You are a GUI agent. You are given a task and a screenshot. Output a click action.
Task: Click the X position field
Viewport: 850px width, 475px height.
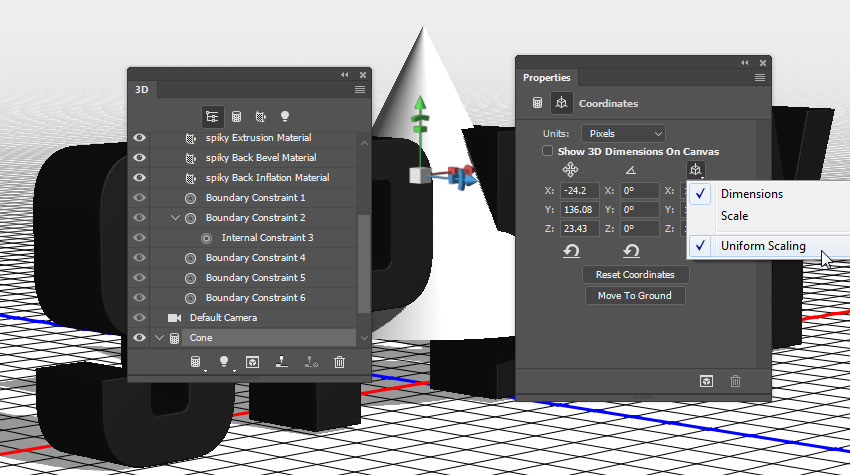(x=579, y=191)
